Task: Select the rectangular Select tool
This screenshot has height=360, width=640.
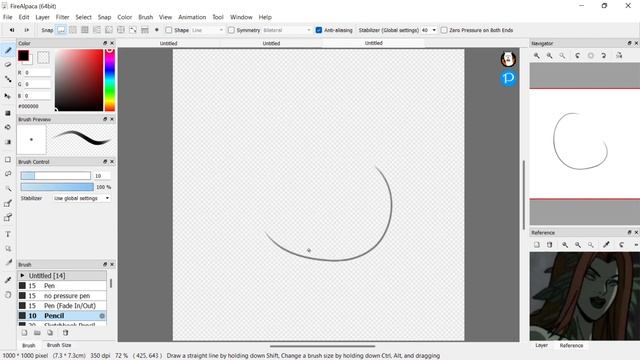Action: 8,159
